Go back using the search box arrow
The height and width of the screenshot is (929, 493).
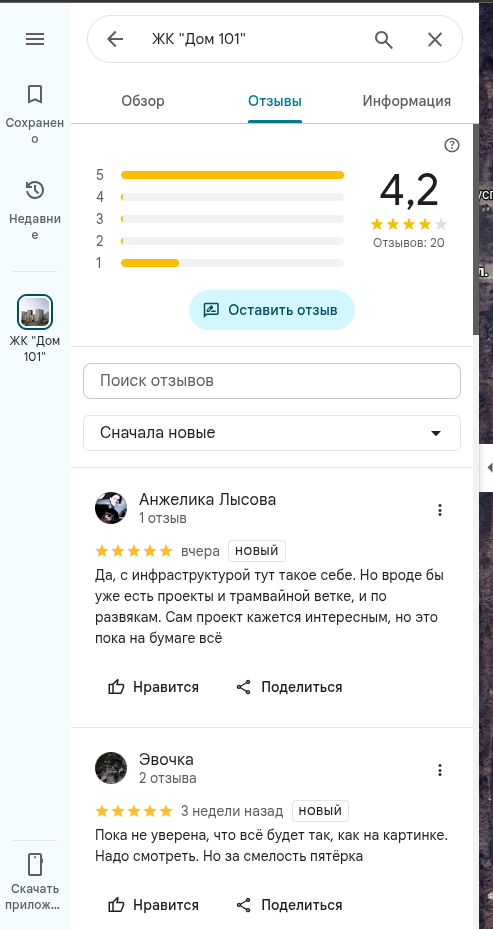coord(115,40)
